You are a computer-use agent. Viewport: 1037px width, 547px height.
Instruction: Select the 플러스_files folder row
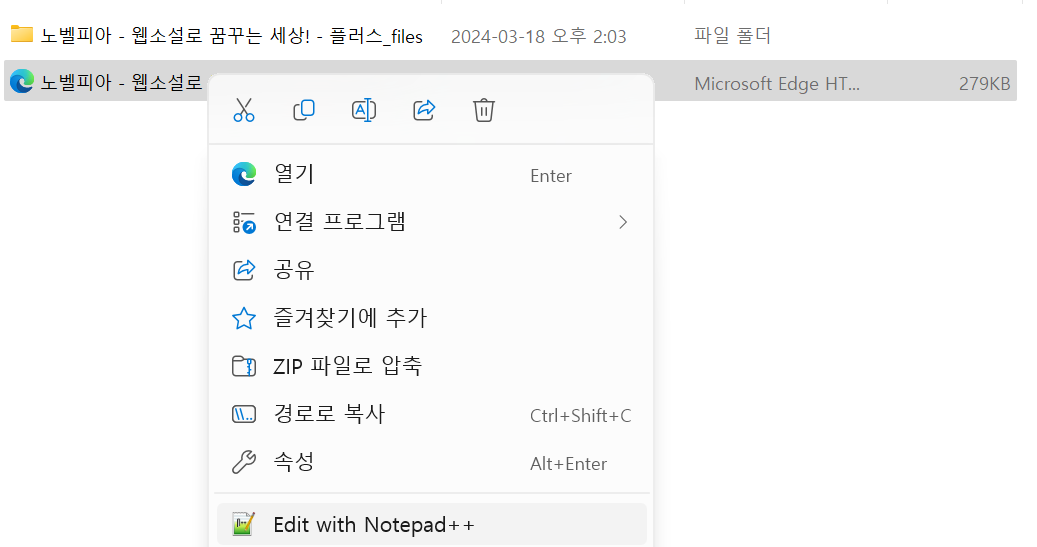tap(510, 36)
